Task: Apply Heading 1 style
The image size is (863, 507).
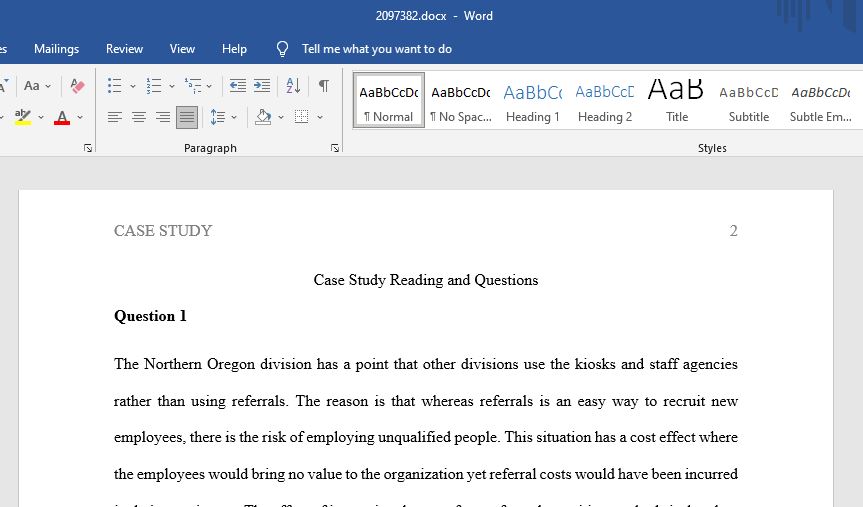Action: (533, 101)
